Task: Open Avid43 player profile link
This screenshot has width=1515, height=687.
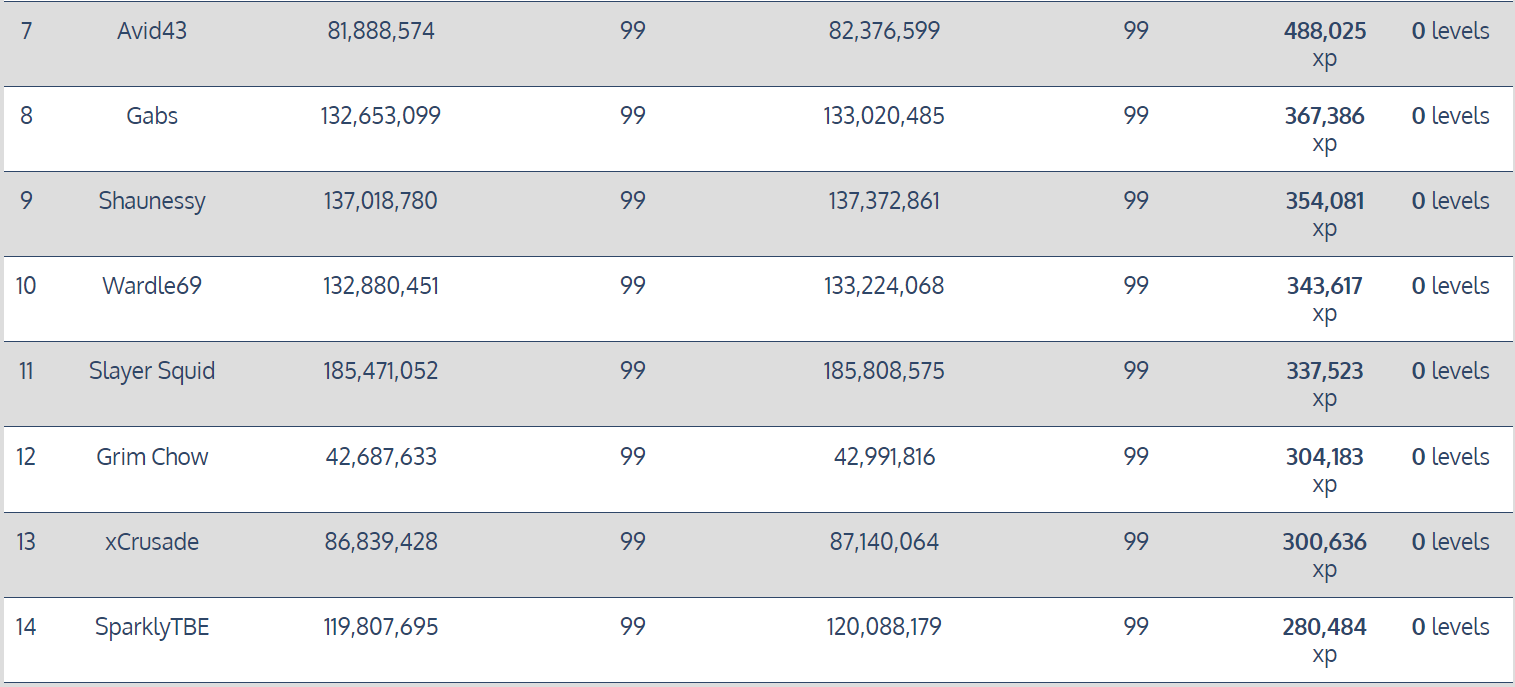Action: point(152,31)
